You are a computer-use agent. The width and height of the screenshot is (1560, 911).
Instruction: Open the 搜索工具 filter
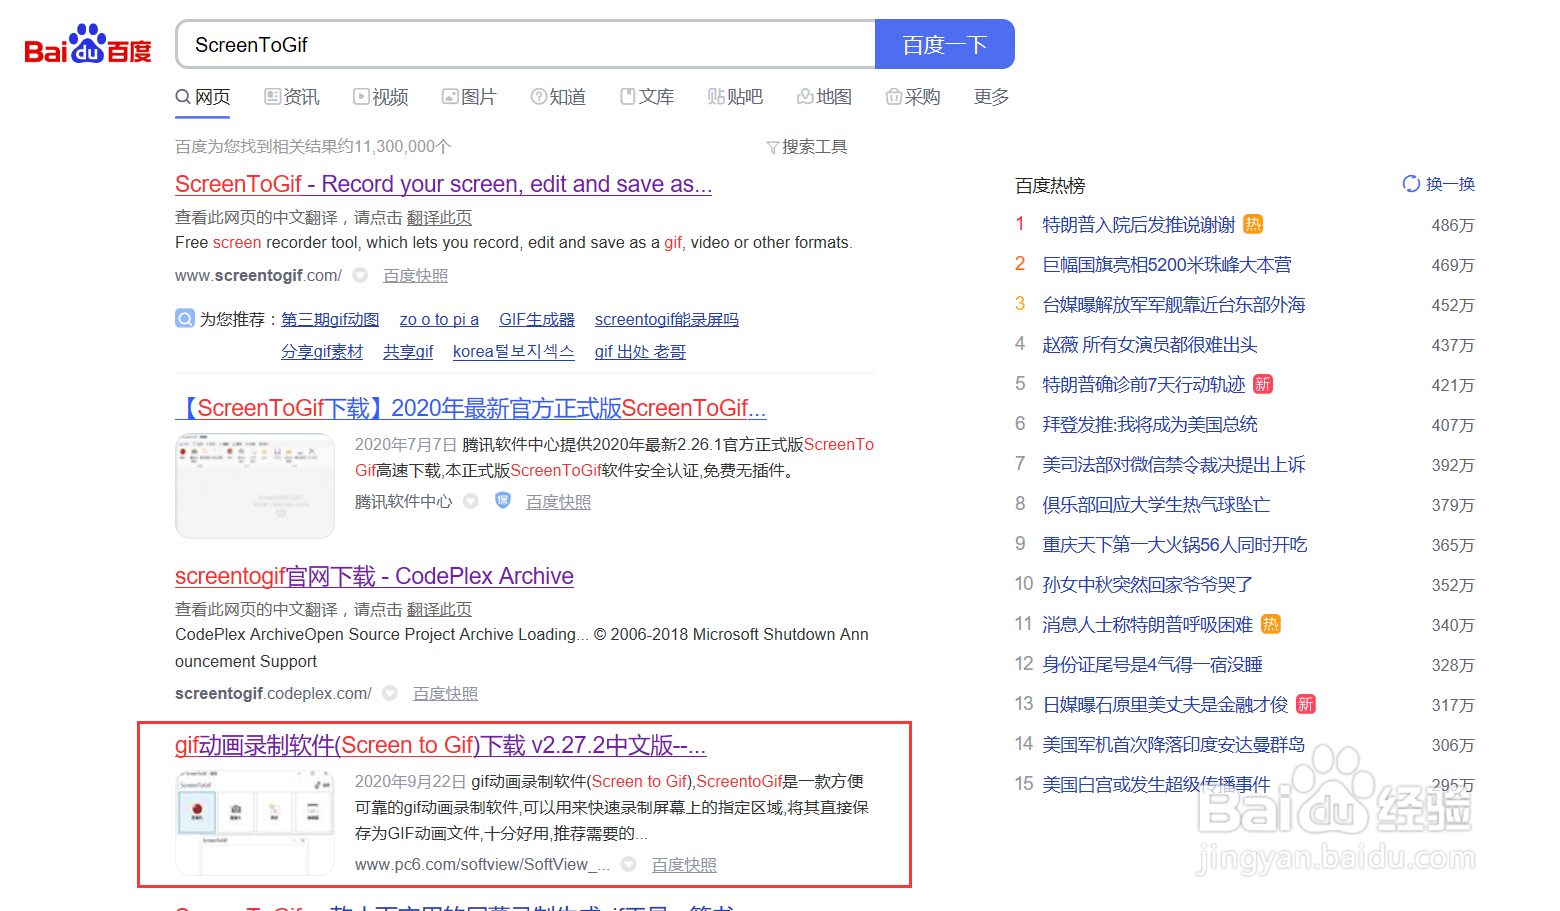pos(807,147)
